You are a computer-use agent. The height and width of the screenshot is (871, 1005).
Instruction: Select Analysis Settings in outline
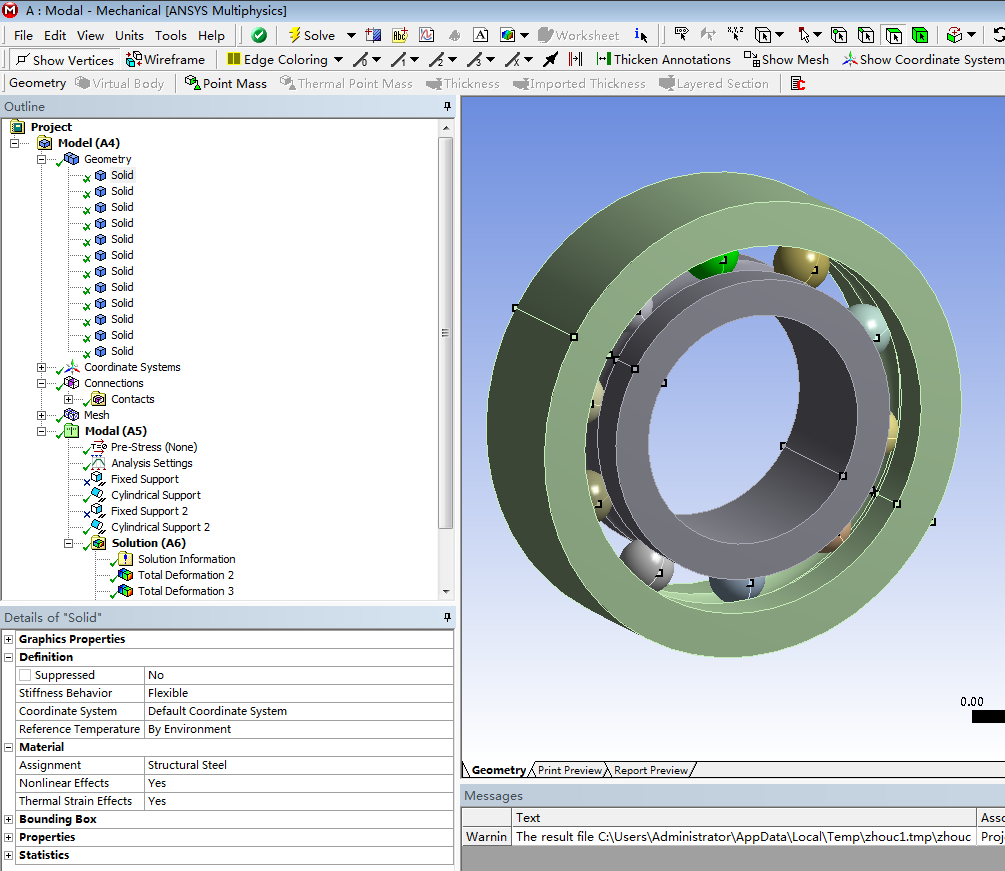tap(151, 463)
